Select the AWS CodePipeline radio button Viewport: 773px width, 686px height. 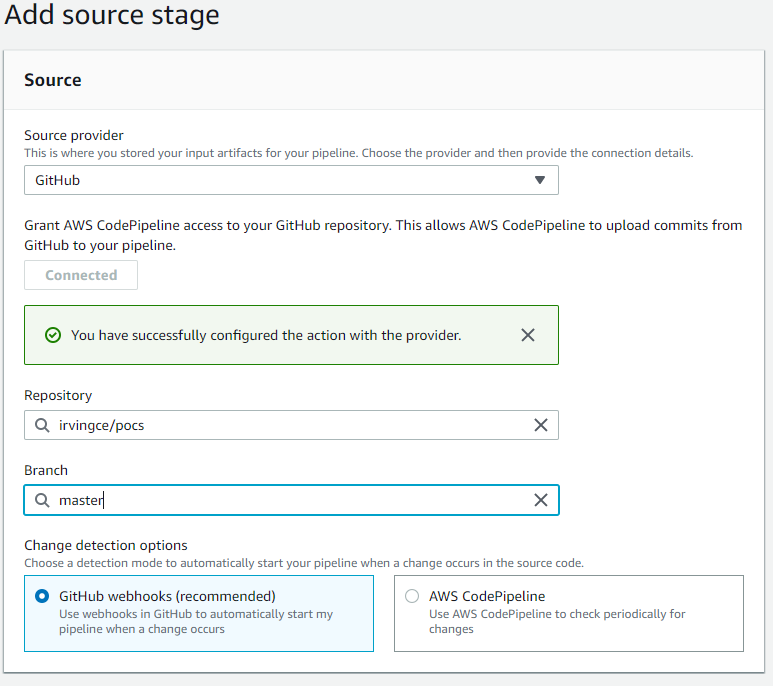(x=412, y=596)
